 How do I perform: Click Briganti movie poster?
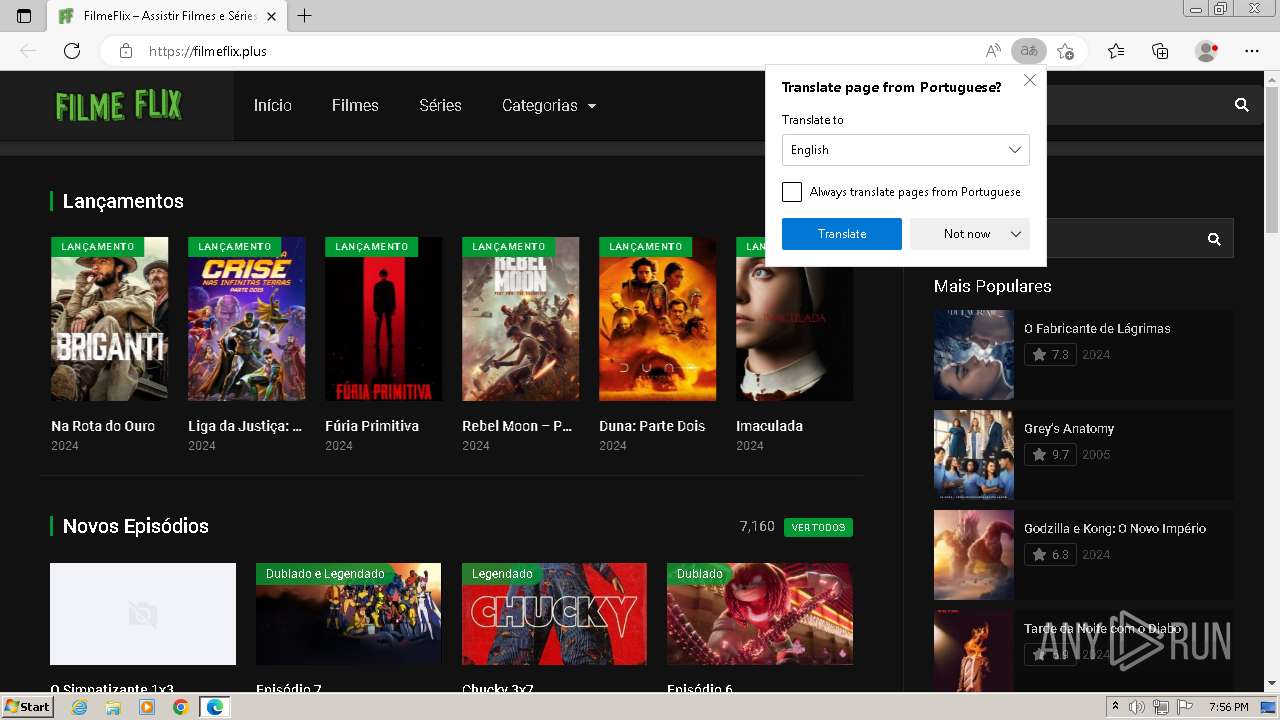coord(110,319)
